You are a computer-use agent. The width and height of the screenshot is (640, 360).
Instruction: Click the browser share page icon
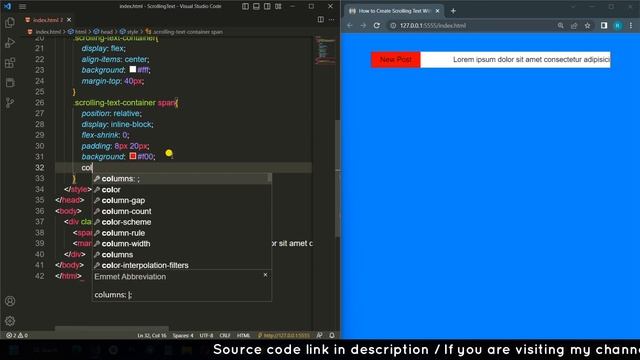(574, 25)
